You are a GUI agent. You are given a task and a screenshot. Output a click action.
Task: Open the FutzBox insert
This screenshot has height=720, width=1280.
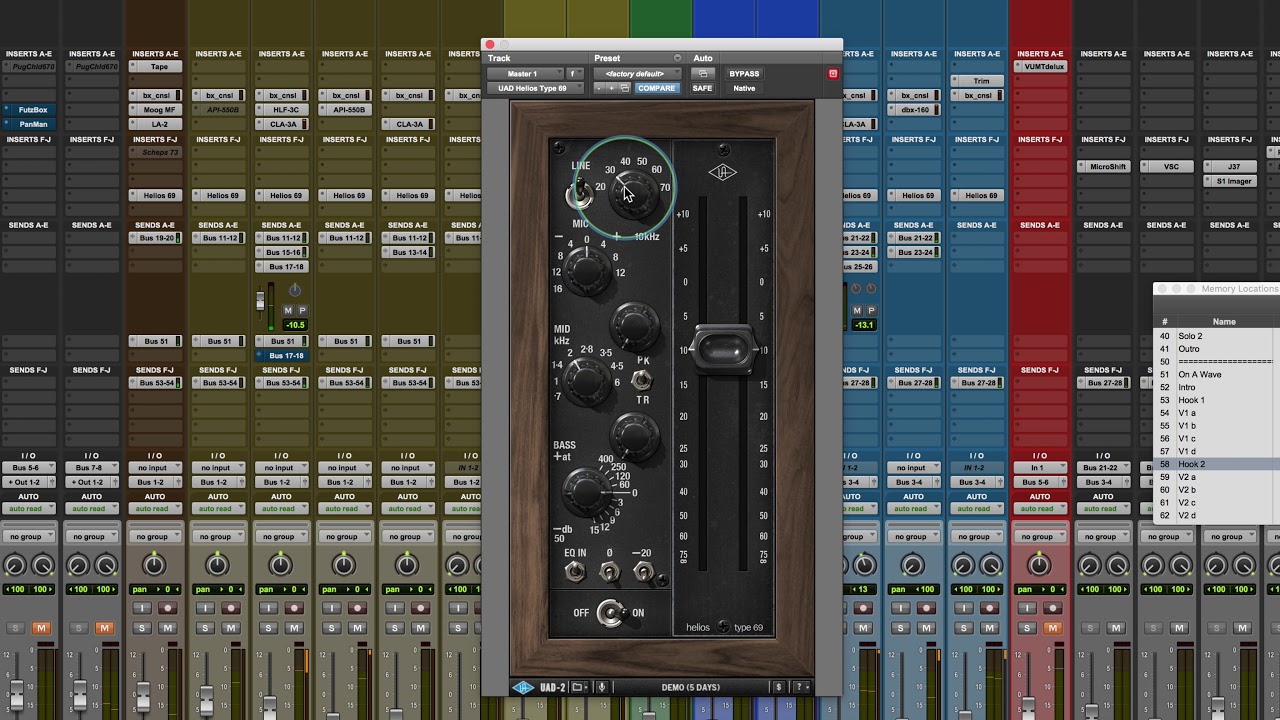pyautogui.click(x=30, y=110)
